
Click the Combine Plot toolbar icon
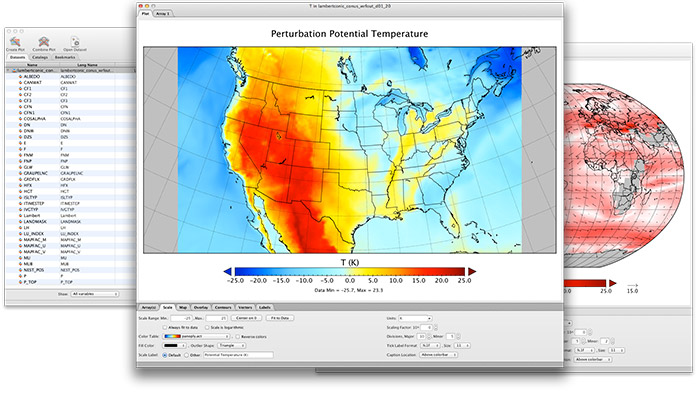coord(43,42)
